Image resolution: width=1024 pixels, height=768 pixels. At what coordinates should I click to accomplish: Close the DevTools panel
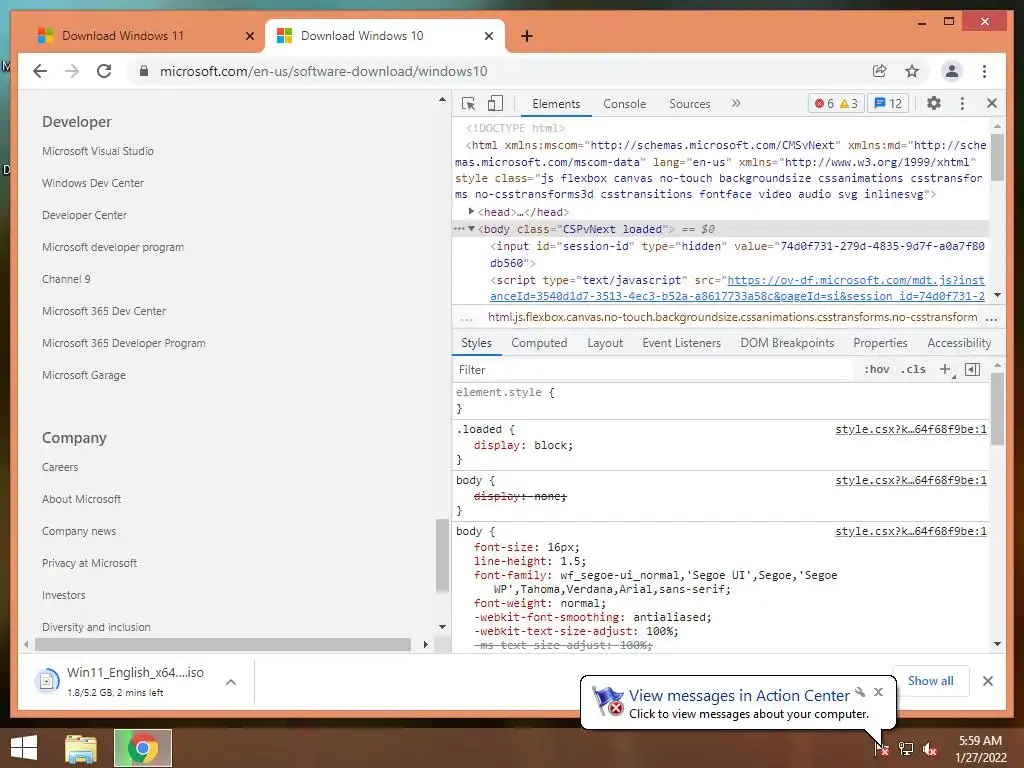coord(991,103)
